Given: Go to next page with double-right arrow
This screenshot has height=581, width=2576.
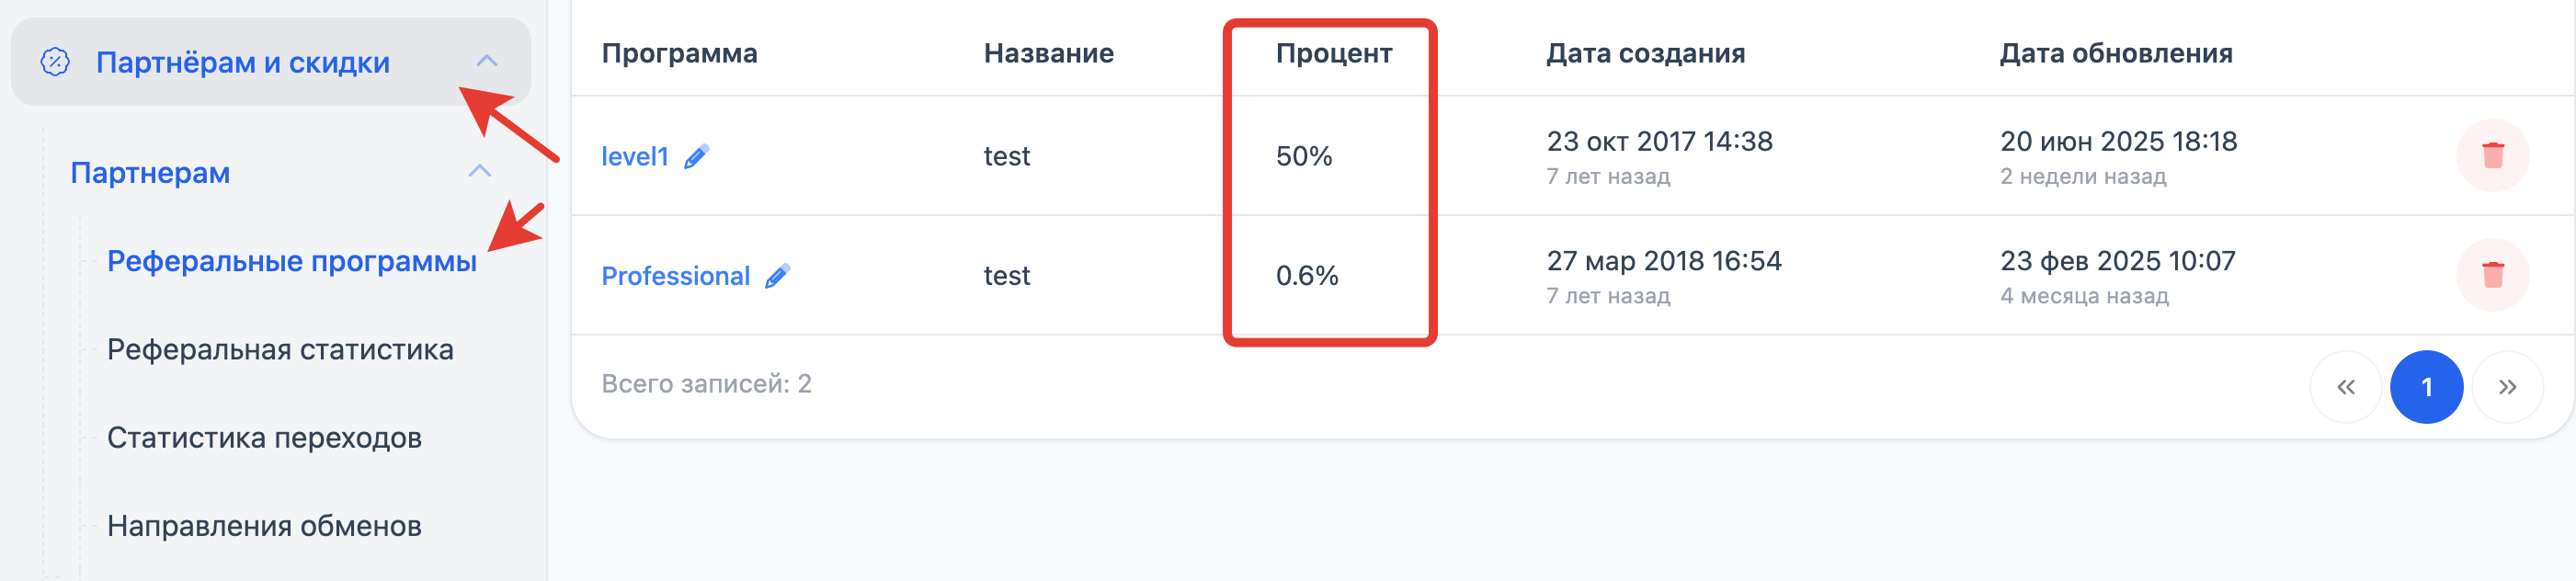Looking at the screenshot, I should (x=2507, y=387).
